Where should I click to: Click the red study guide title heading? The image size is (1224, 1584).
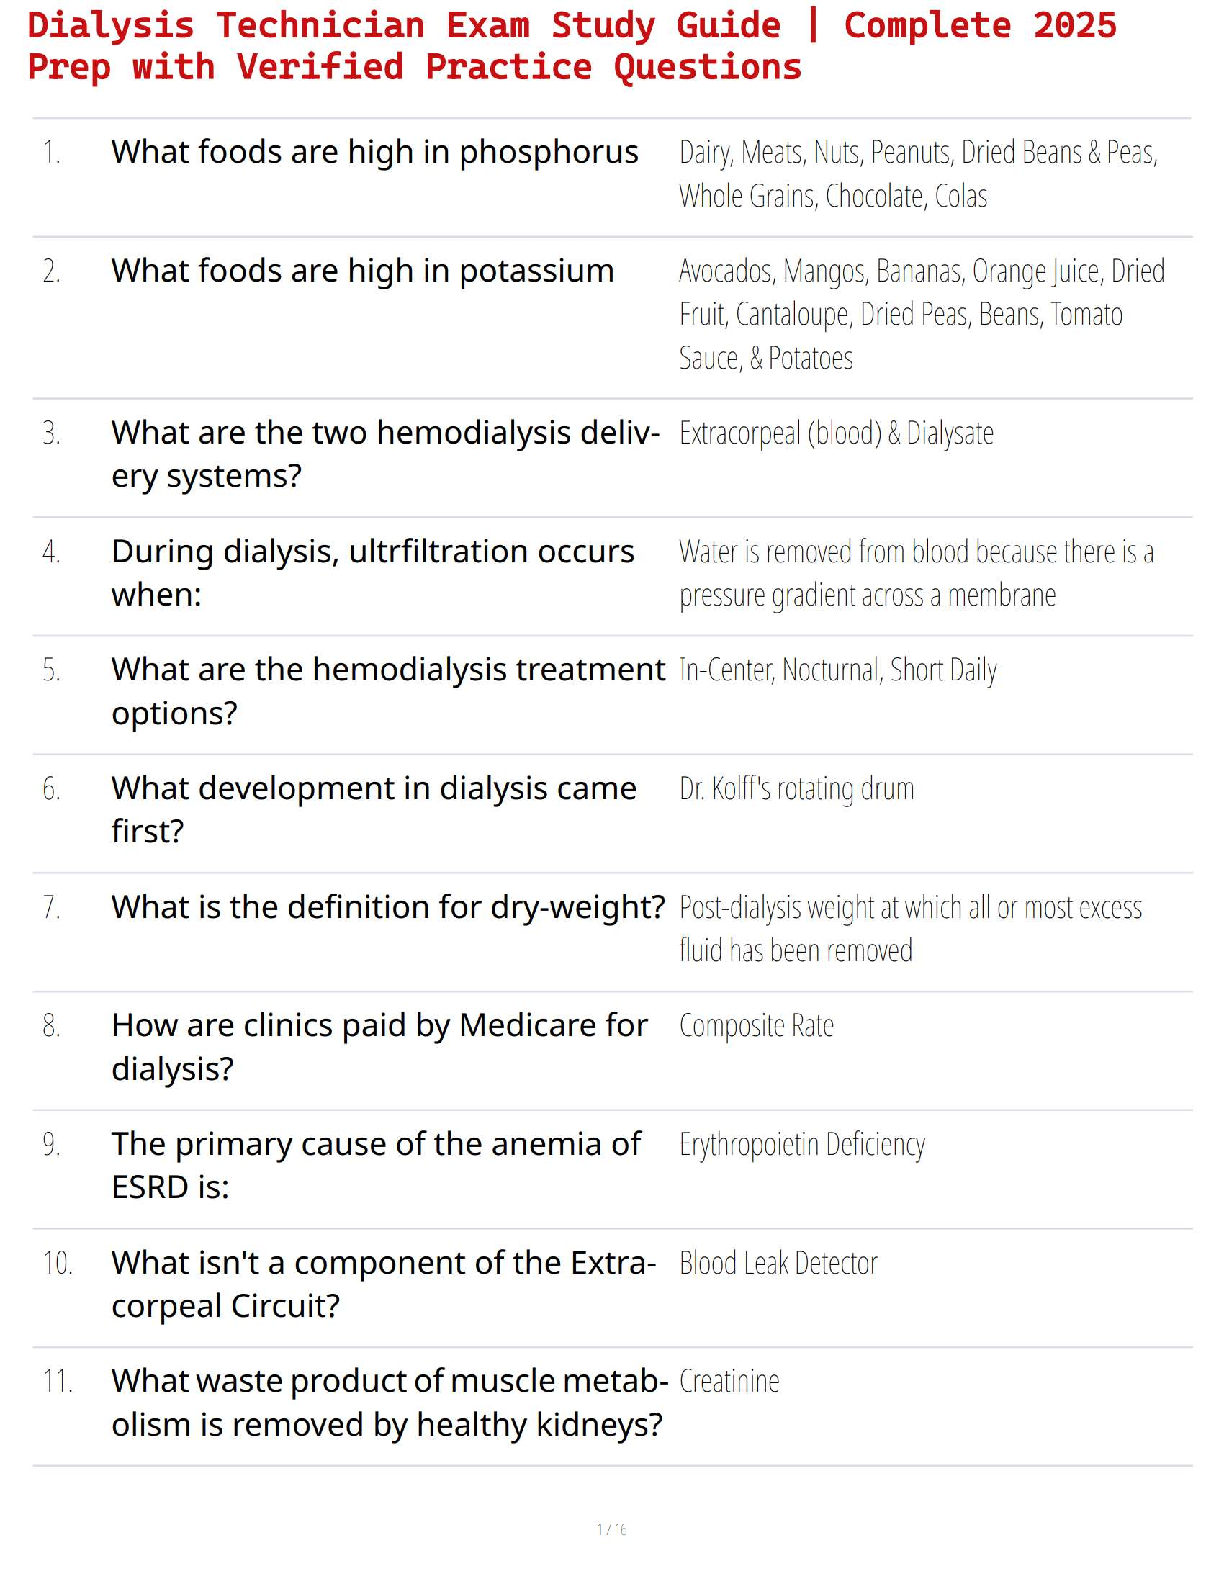click(x=570, y=46)
